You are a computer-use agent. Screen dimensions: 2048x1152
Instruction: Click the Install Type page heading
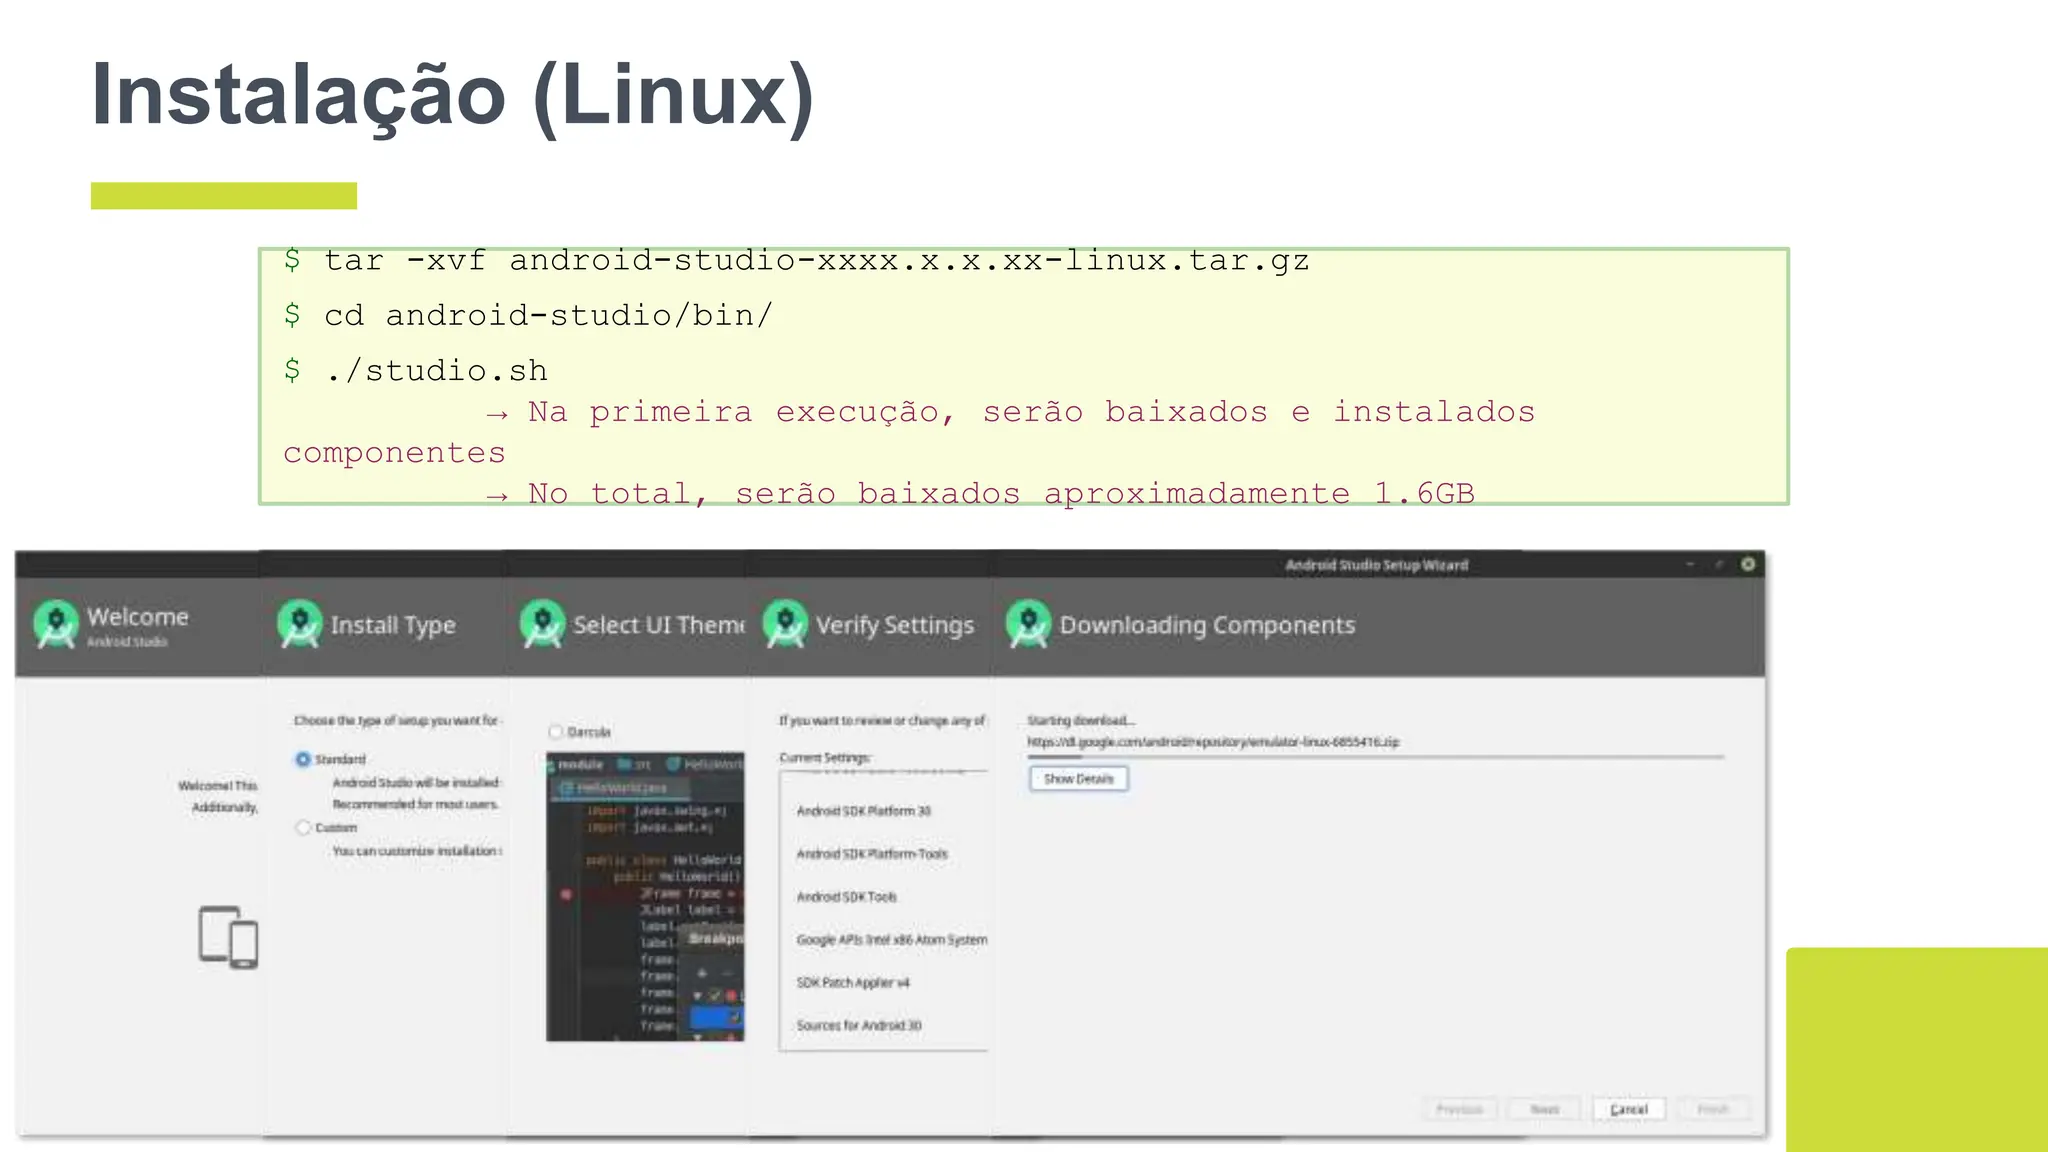(393, 625)
